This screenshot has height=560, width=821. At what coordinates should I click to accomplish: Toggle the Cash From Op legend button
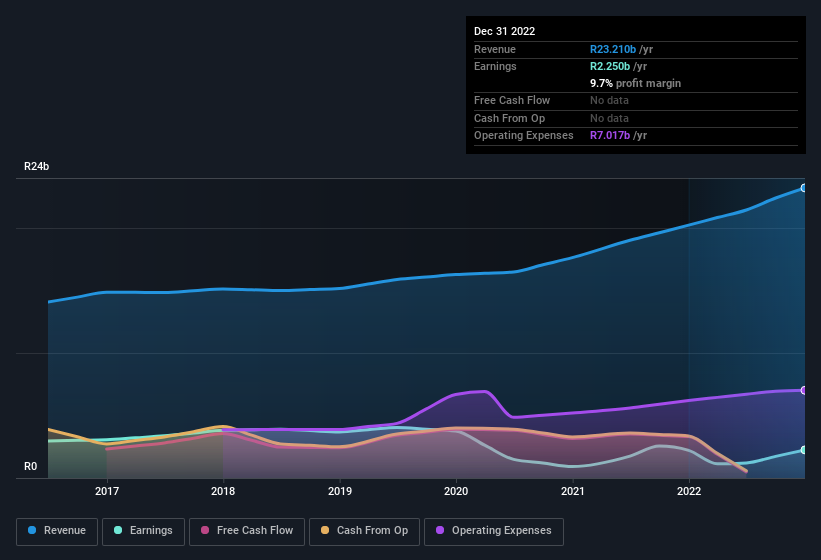tap(364, 531)
